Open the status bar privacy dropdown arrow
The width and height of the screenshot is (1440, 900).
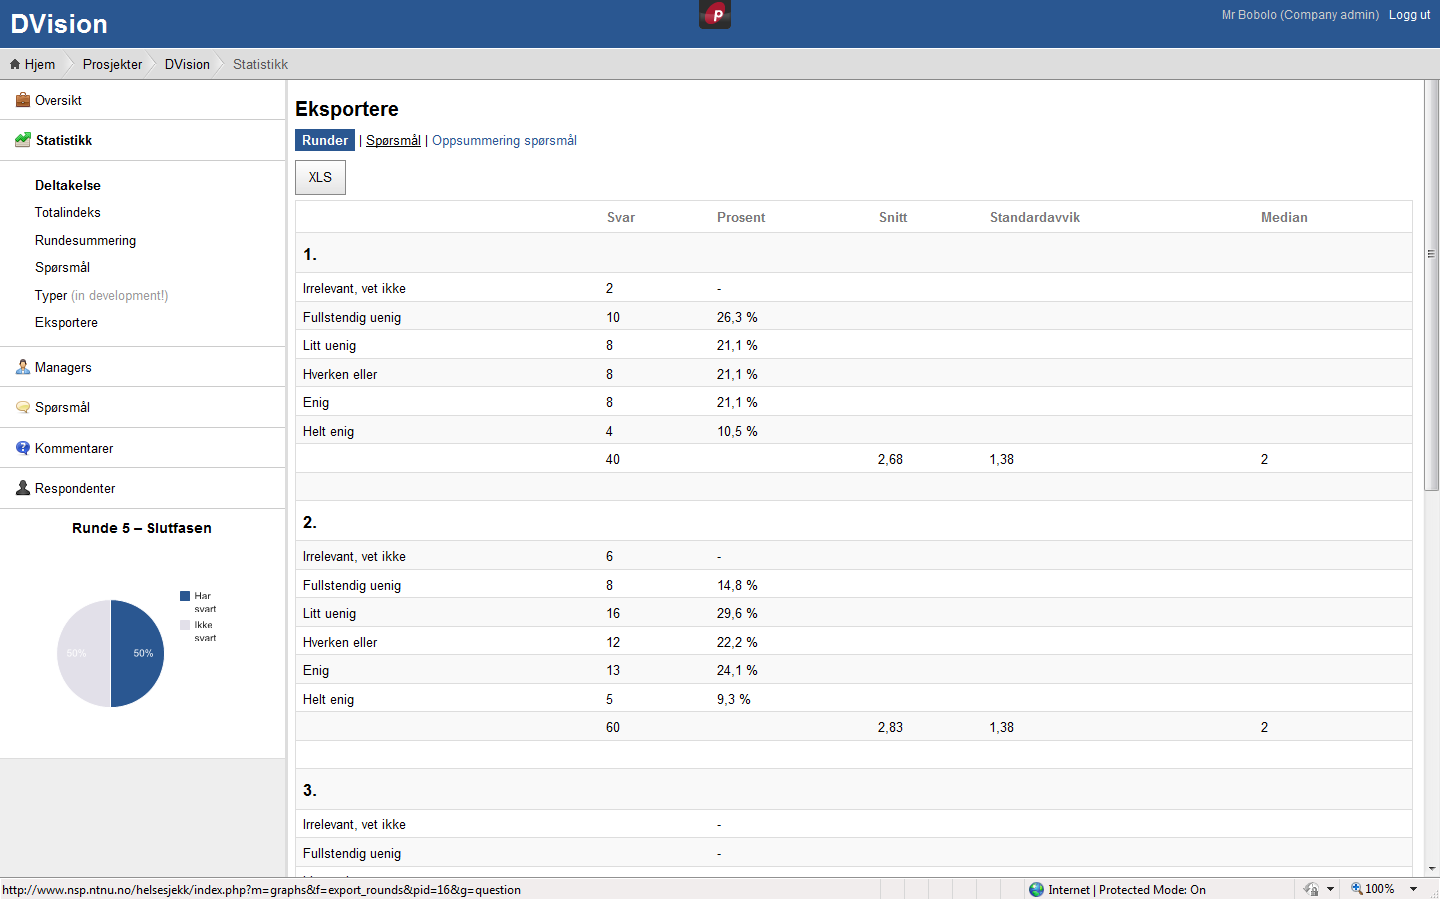1330,889
